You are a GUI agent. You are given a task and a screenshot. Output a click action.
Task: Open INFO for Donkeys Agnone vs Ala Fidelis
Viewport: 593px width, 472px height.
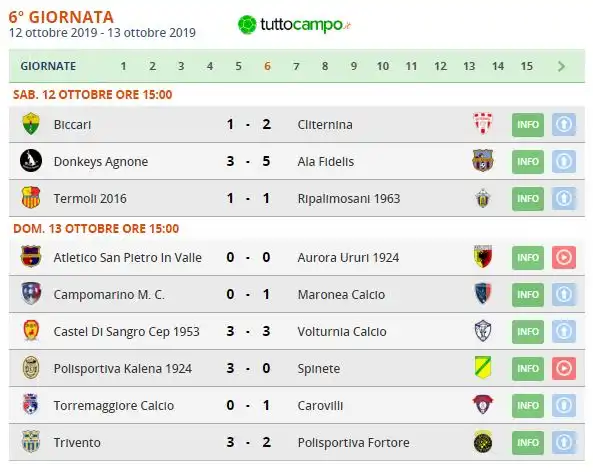[x=528, y=161]
